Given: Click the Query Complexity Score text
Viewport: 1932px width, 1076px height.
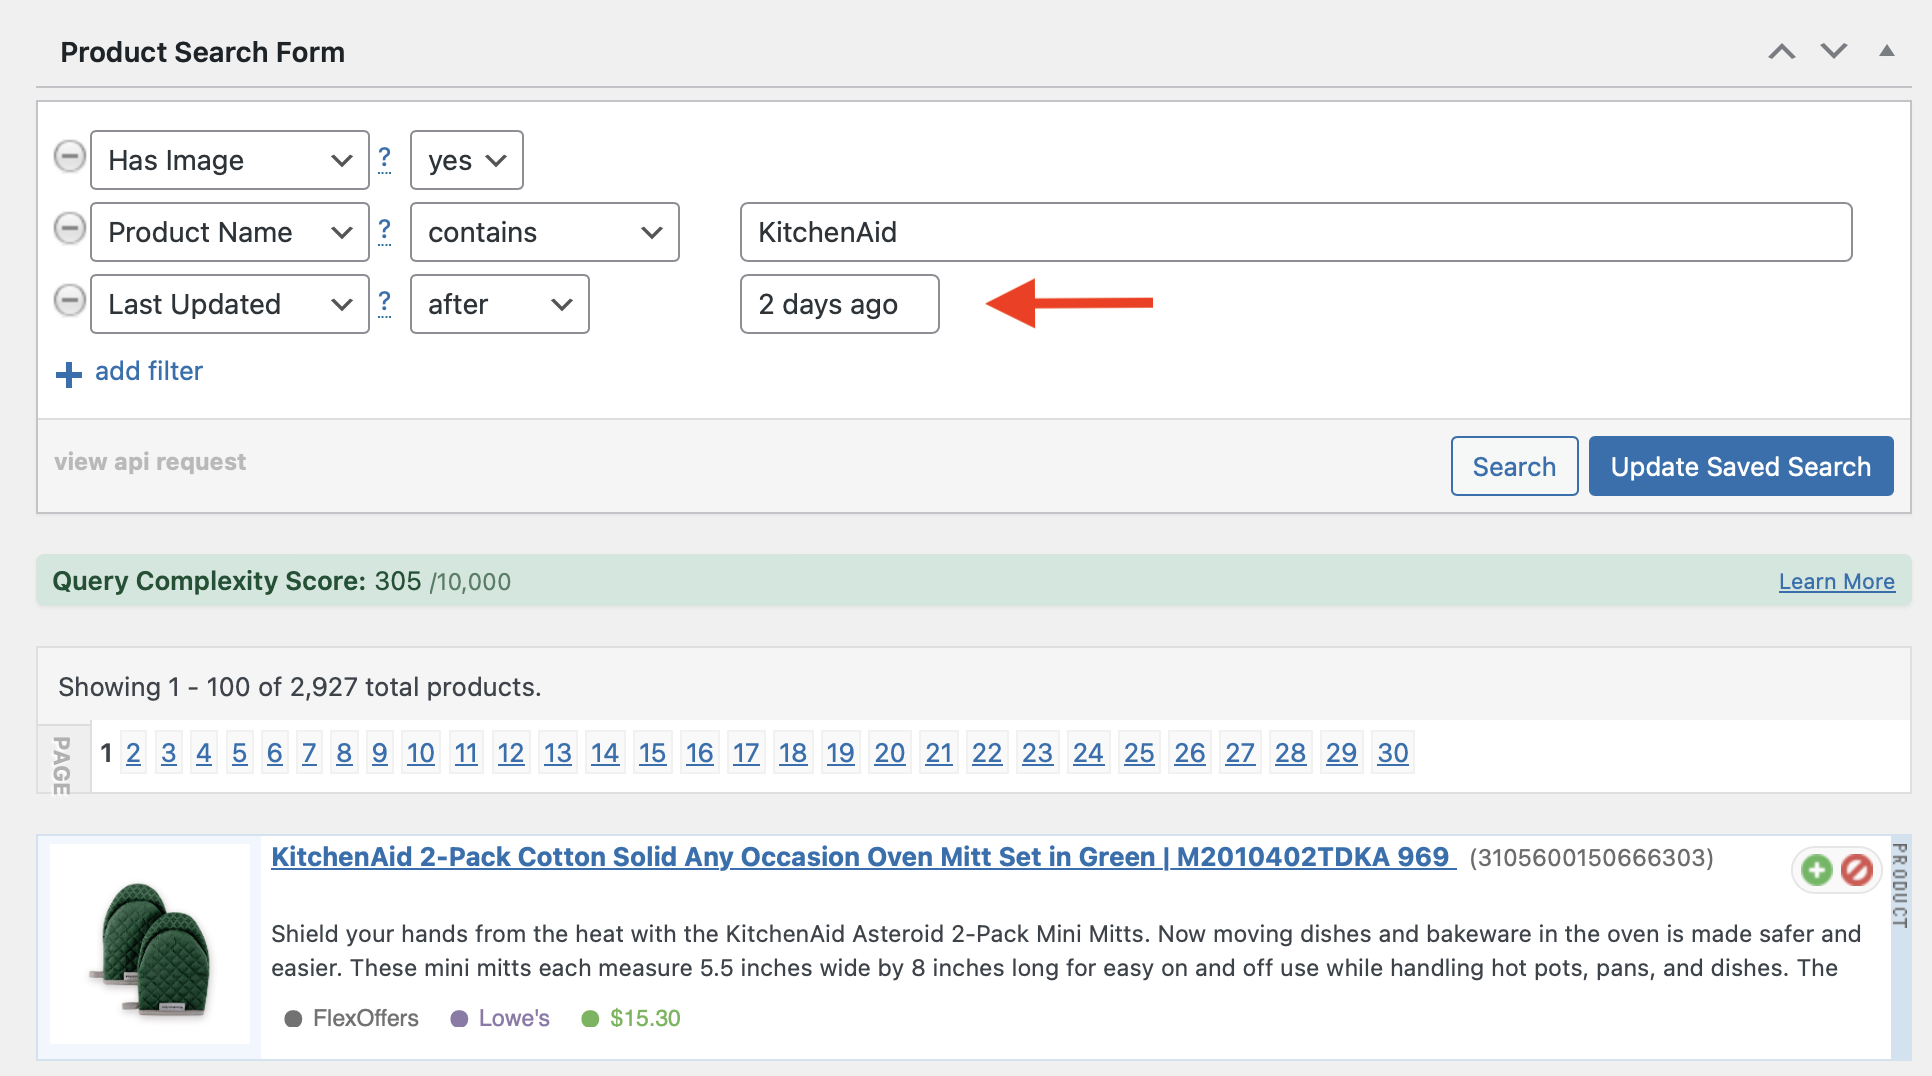Looking at the screenshot, I should [x=282, y=581].
